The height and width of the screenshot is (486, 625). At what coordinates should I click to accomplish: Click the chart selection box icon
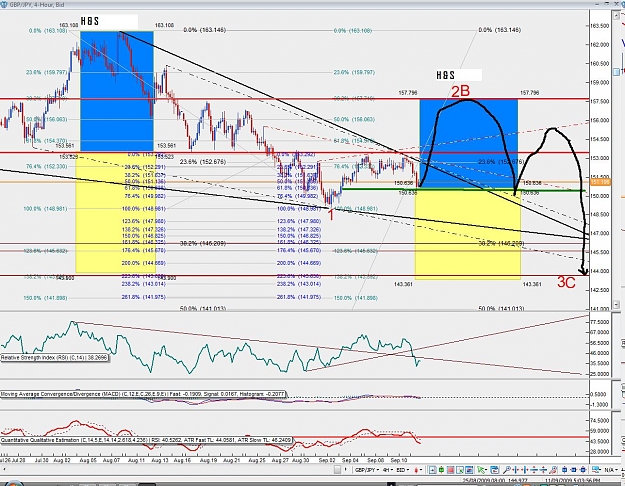pos(460,470)
